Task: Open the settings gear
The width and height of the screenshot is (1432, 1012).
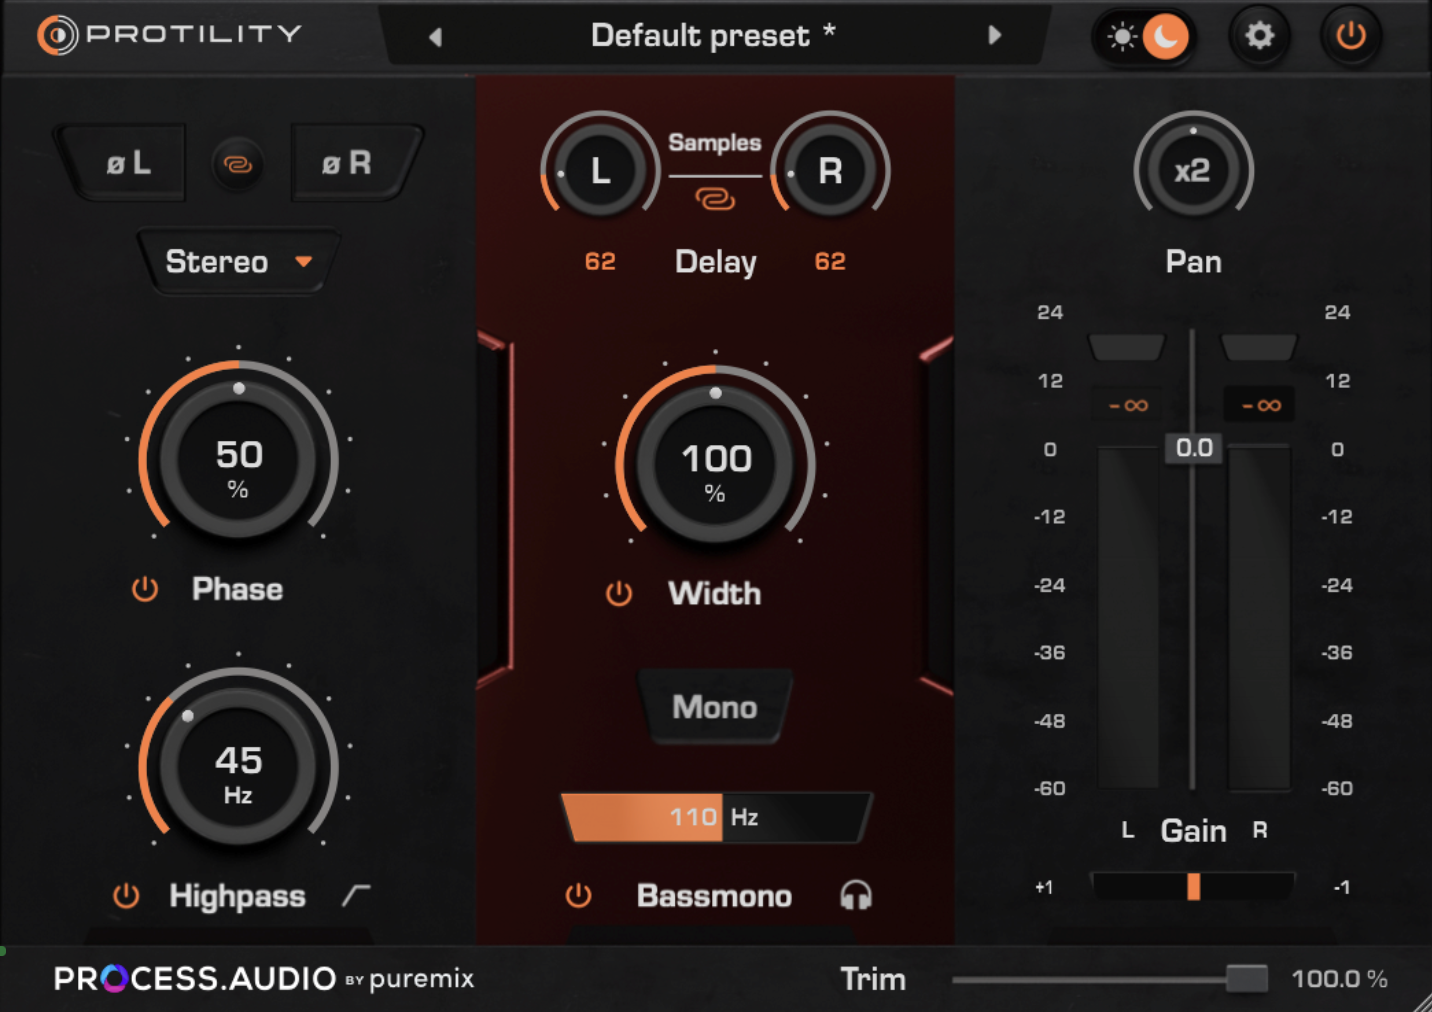Action: (1259, 36)
